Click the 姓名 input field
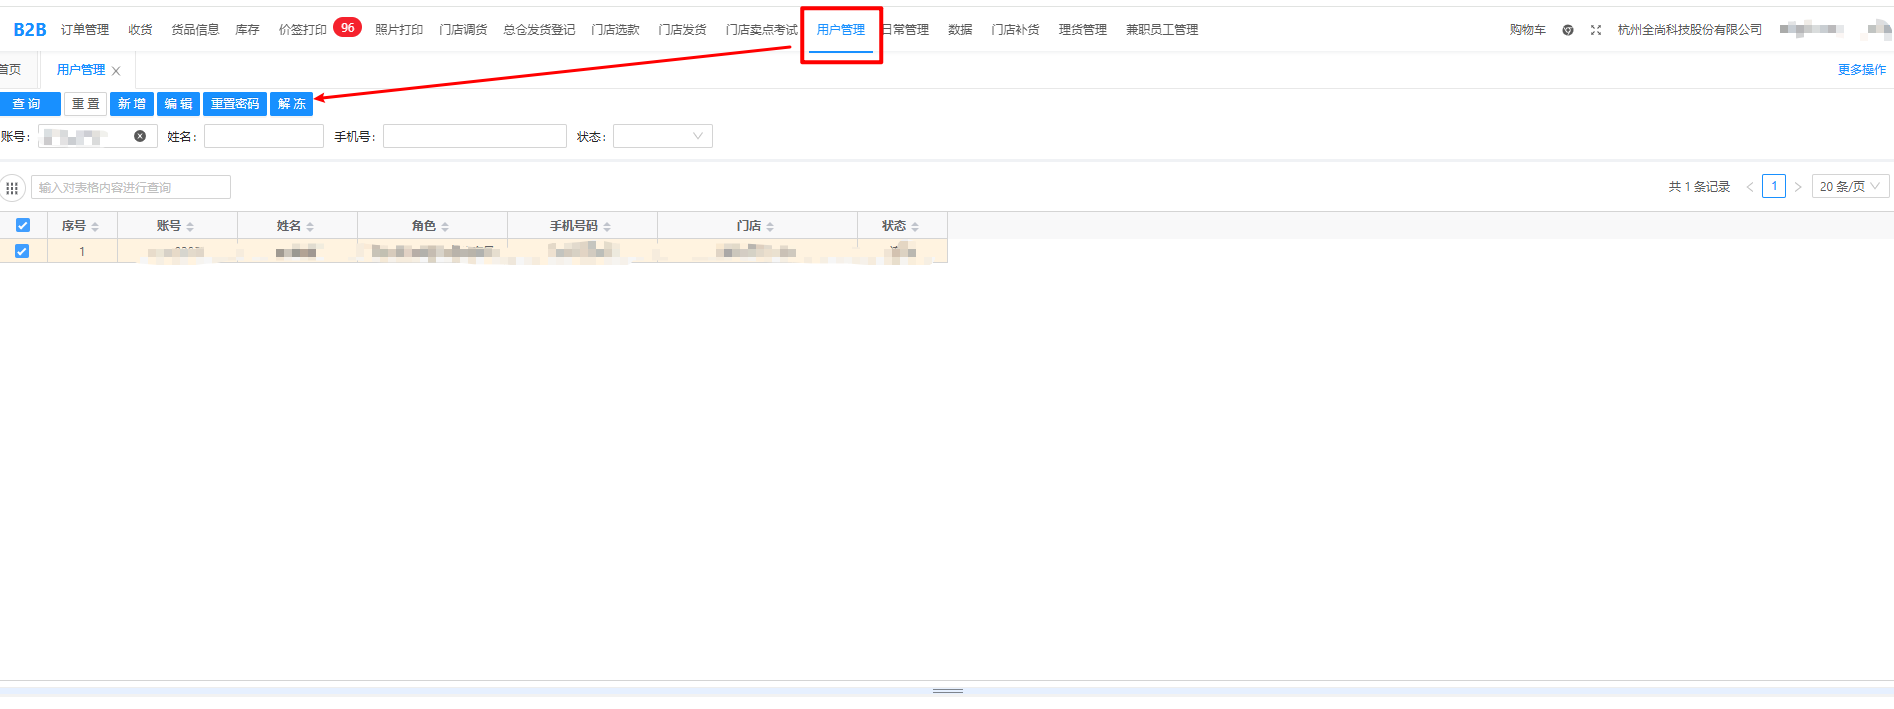 pyautogui.click(x=264, y=136)
